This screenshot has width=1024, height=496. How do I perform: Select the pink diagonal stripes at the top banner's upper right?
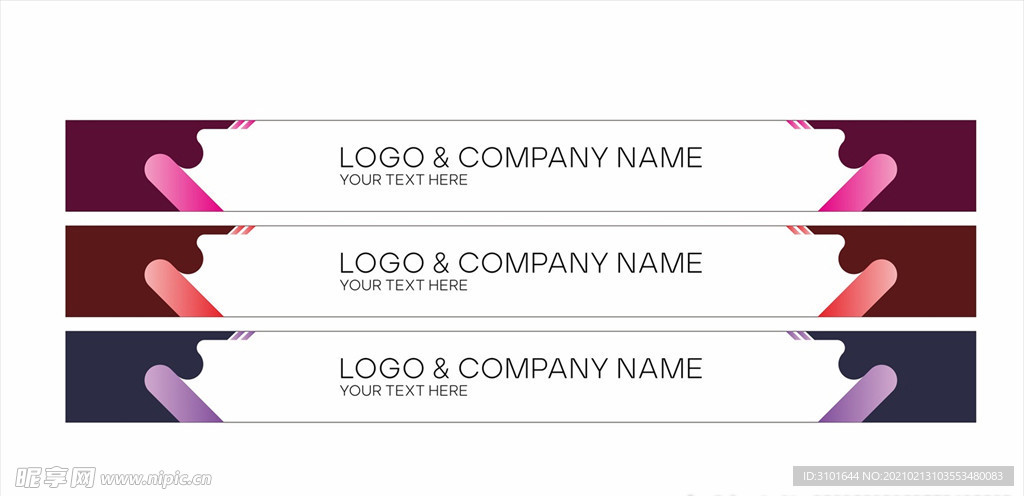[x=798, y=125]
